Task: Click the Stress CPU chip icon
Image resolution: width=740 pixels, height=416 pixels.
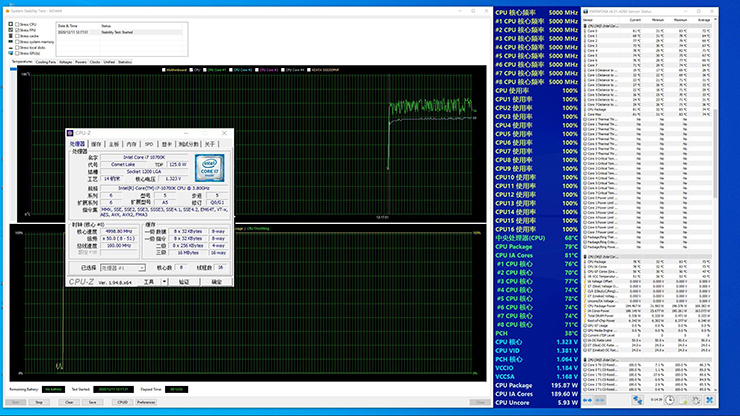Action: click(x=11, y=24)
